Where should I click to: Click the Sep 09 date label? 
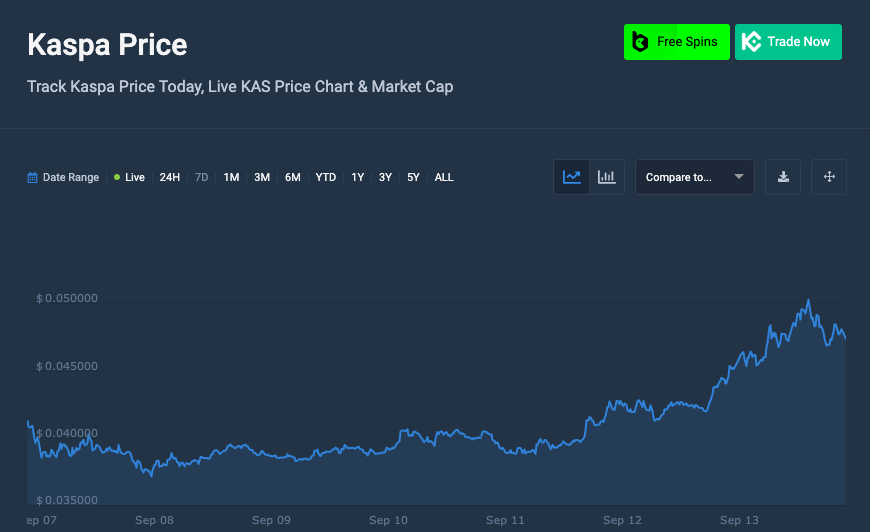(x=271, y=520)
